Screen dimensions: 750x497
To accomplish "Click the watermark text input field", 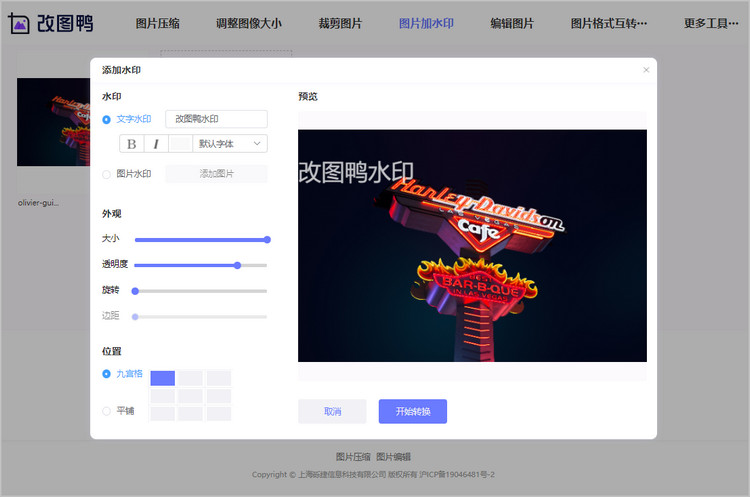I will (x=216, y=119).
